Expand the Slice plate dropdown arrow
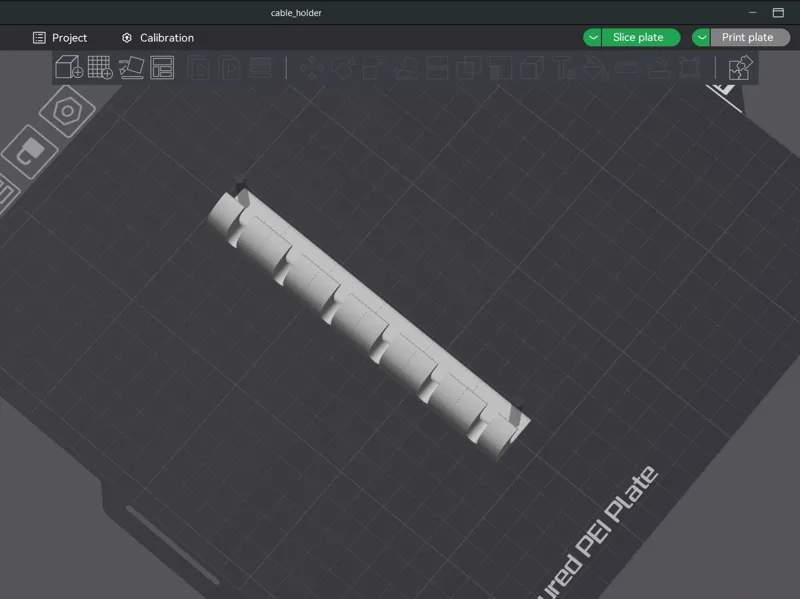 (x=592, y=37)
